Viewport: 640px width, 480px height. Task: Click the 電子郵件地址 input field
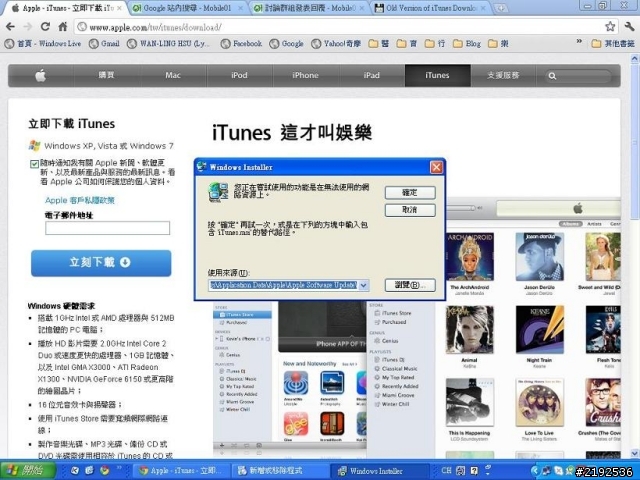(x=107, y=228)
